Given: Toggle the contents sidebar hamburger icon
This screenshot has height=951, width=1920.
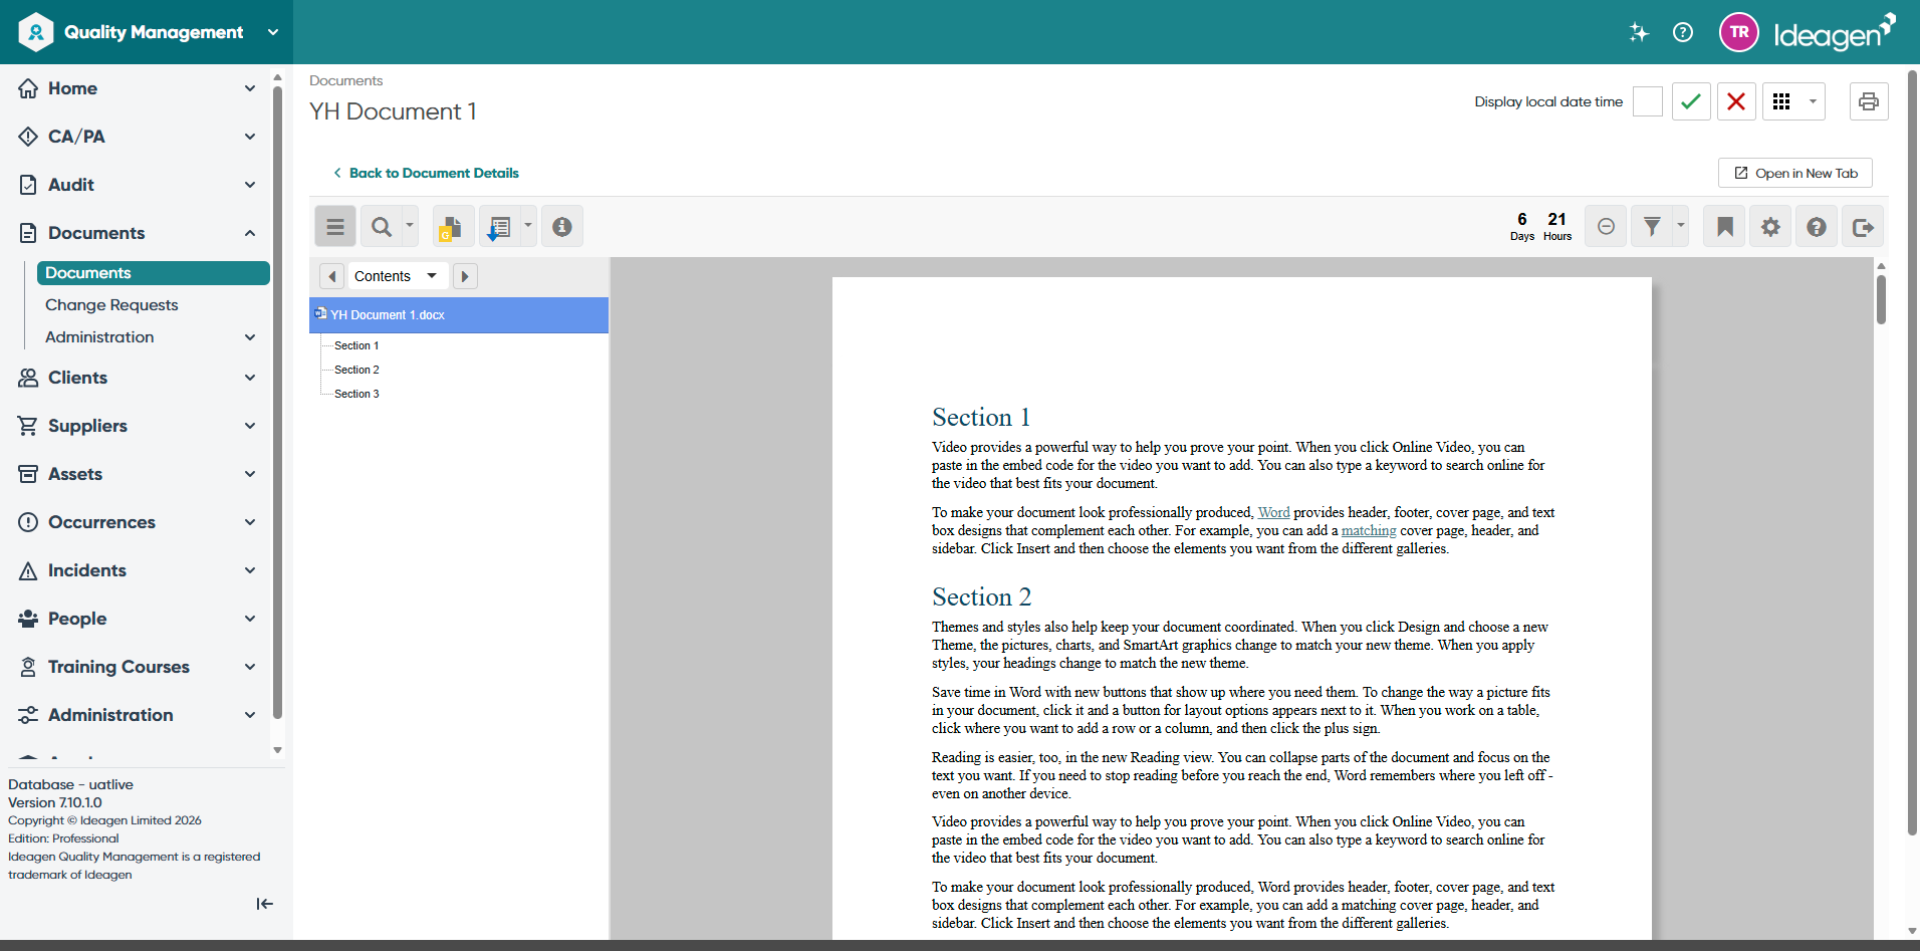Looking at the screenshot, I should coord(335,227).
